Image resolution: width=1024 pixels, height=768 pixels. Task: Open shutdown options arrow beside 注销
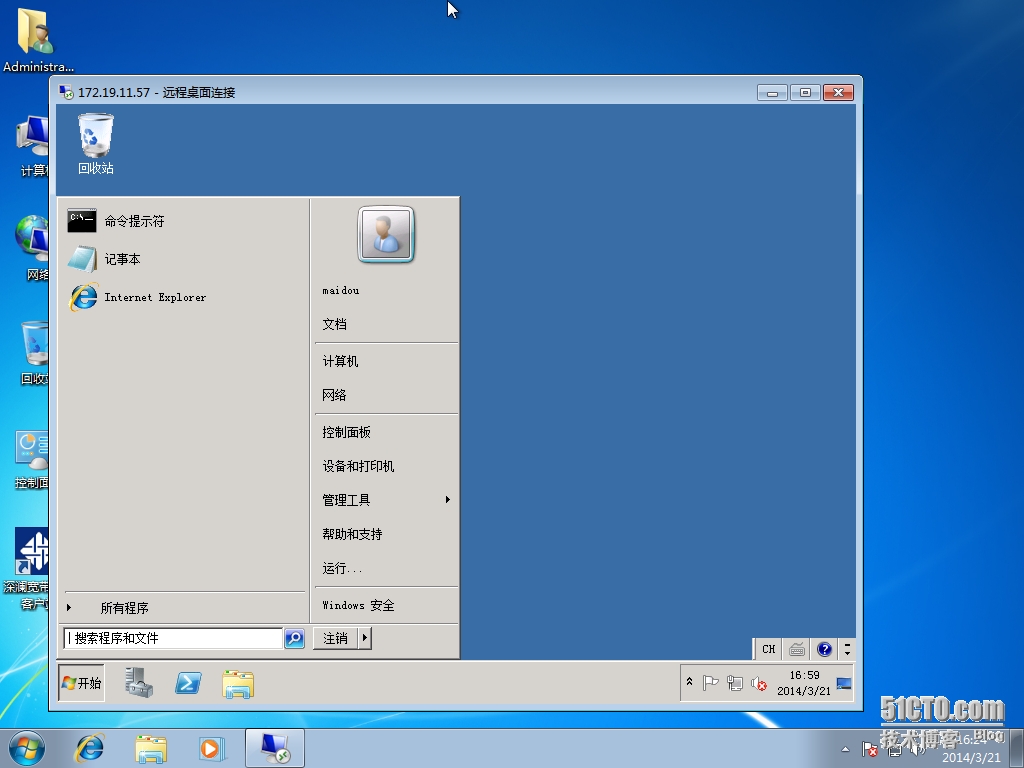[x=365, y=638]
